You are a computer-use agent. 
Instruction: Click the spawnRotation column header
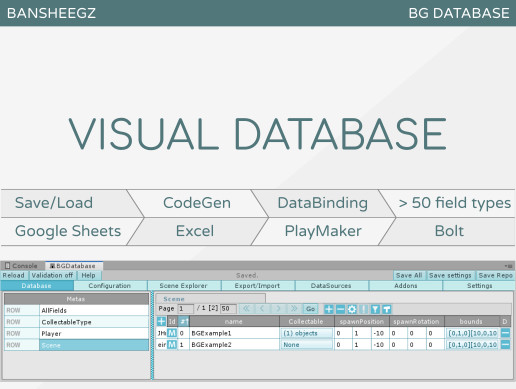417,321
